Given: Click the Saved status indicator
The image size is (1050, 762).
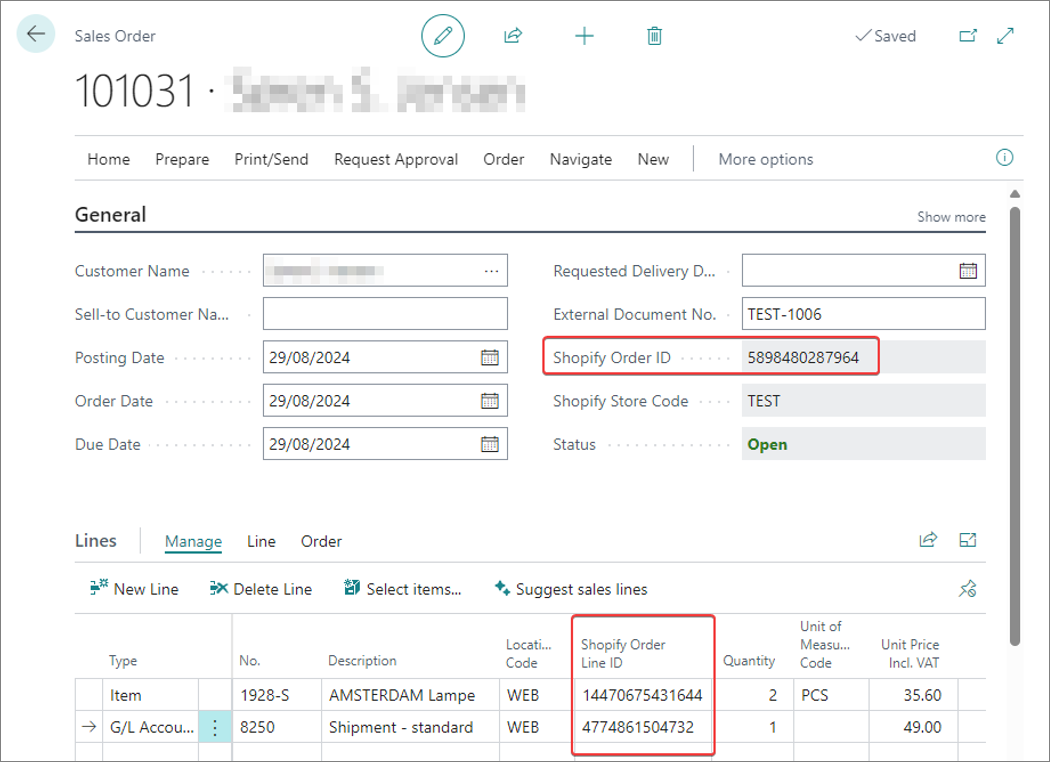Looking at the screenshot, I should pyautogui.click(x=885, y=35).
